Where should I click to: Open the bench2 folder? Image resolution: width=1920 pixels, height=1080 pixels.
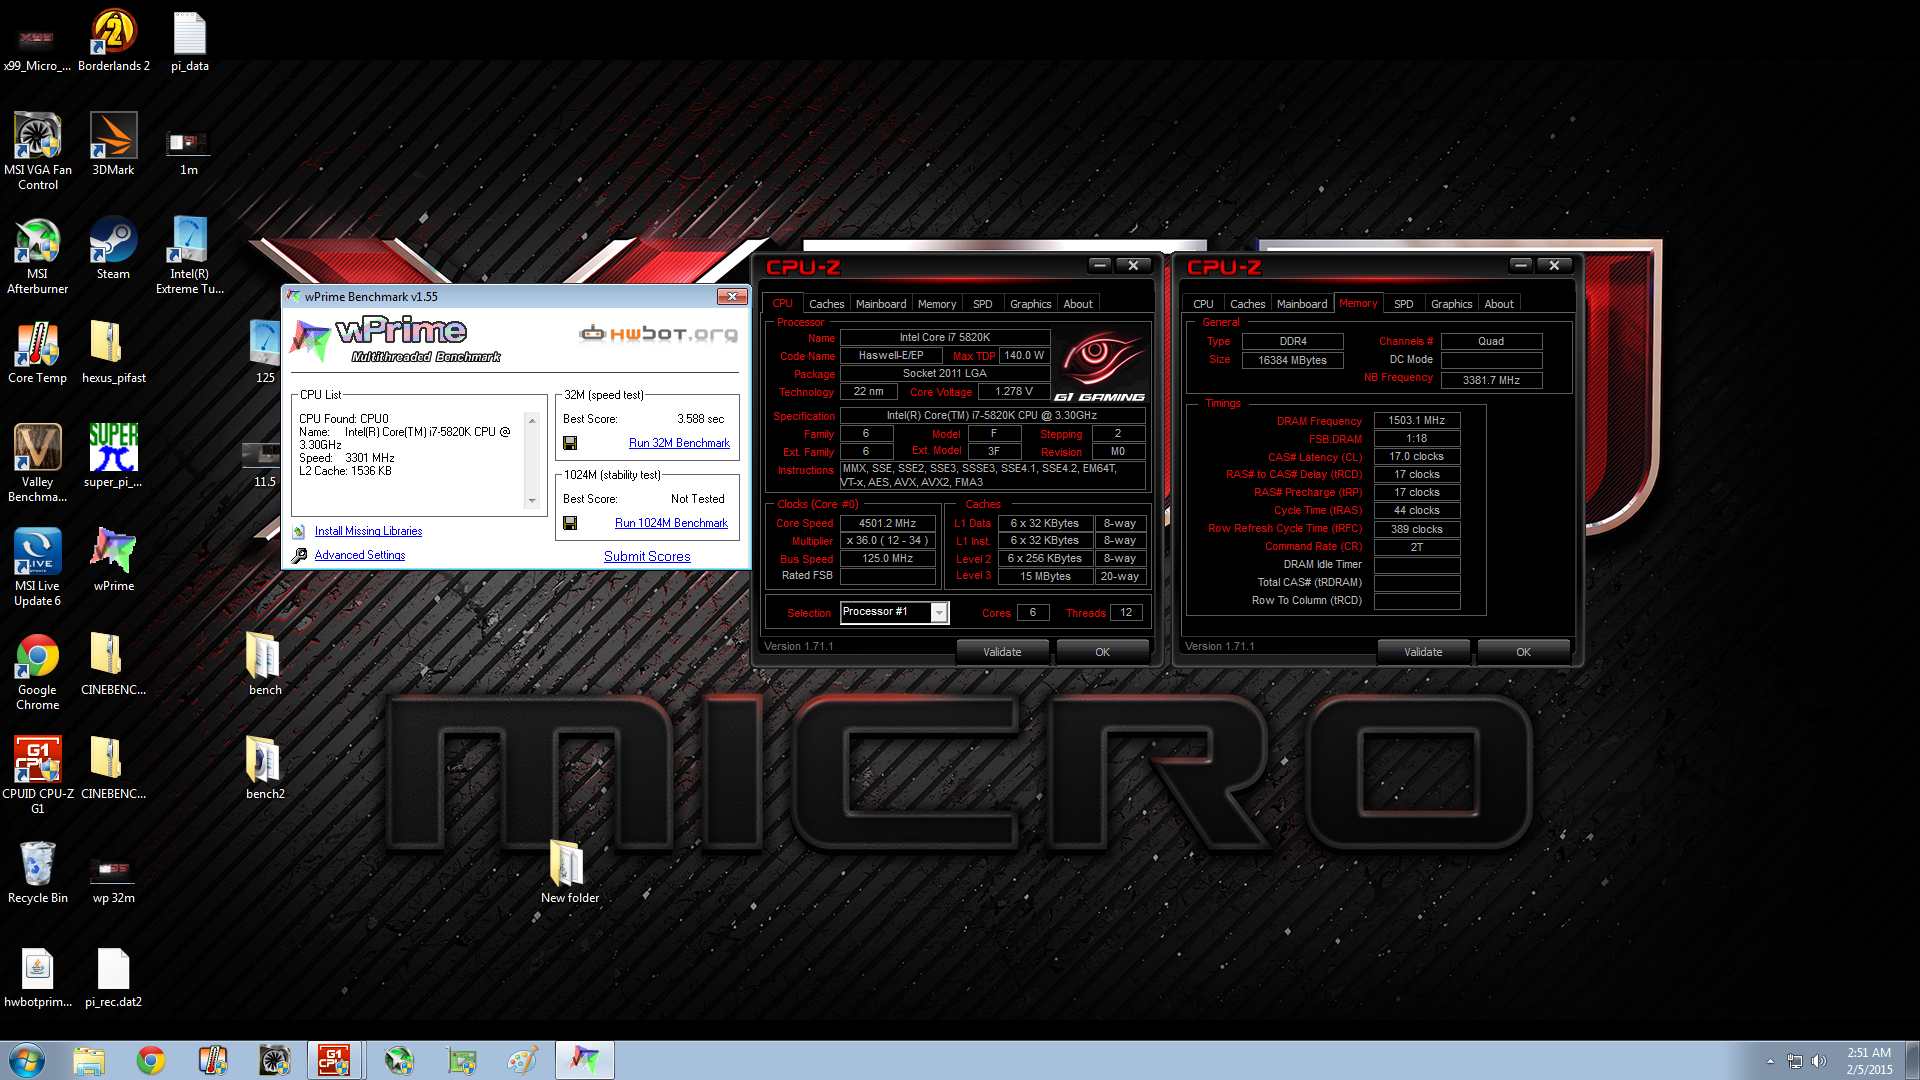265,768
